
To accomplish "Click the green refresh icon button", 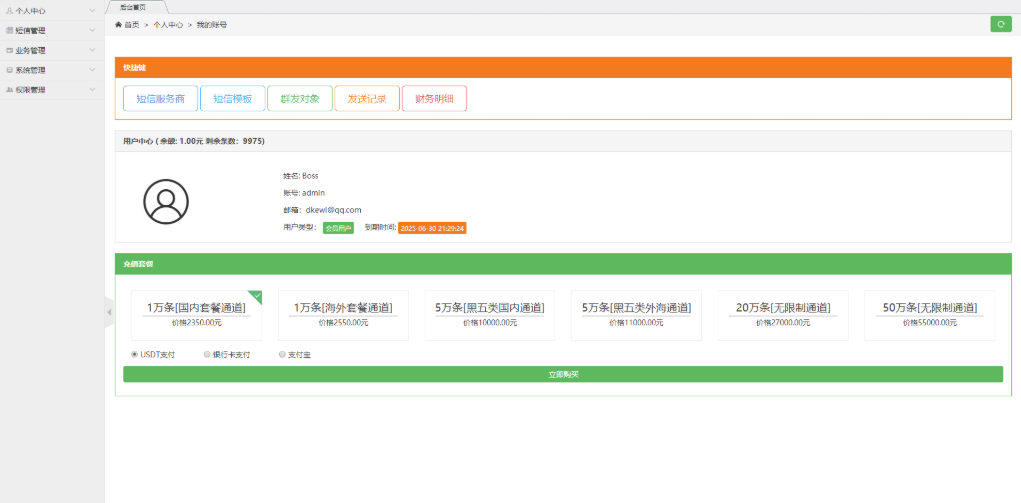I will 1000,24.
